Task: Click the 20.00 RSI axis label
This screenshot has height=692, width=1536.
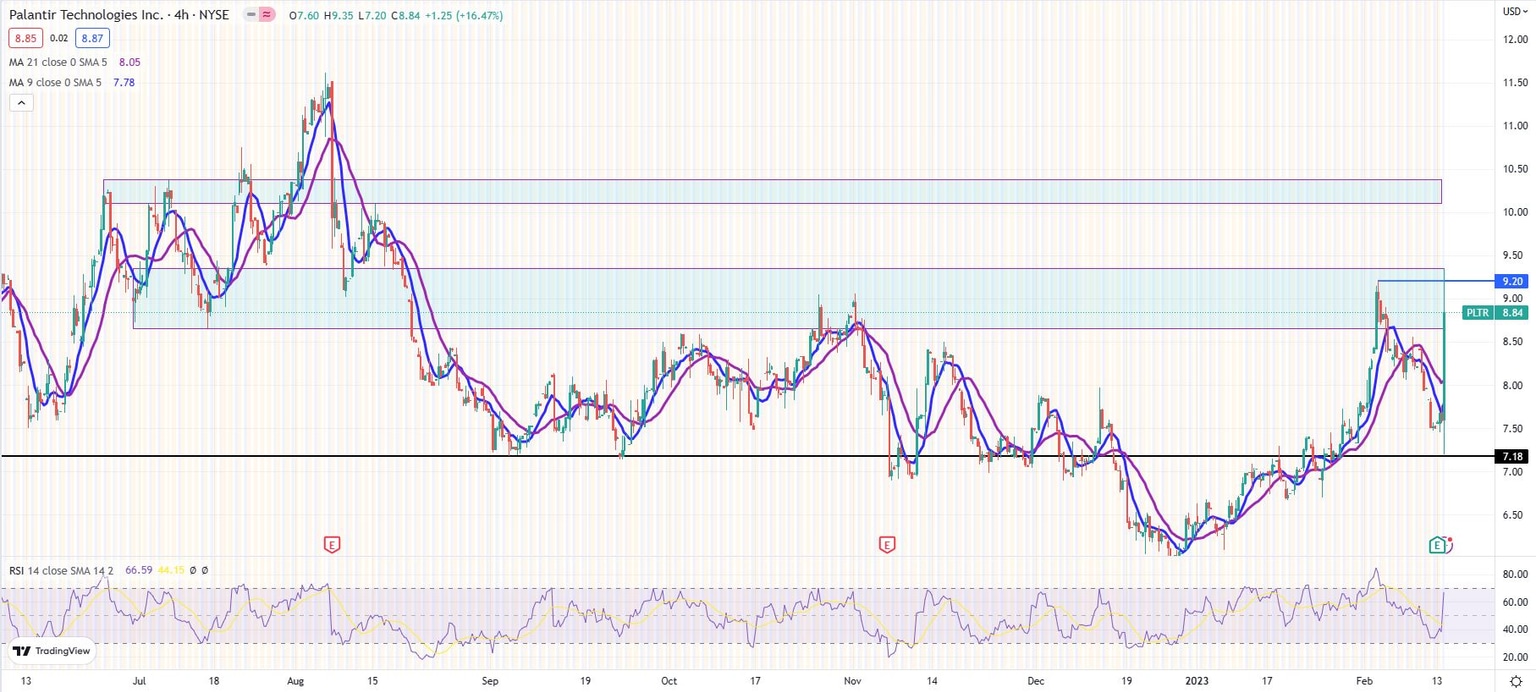Action: click(x=1514, y=657)
